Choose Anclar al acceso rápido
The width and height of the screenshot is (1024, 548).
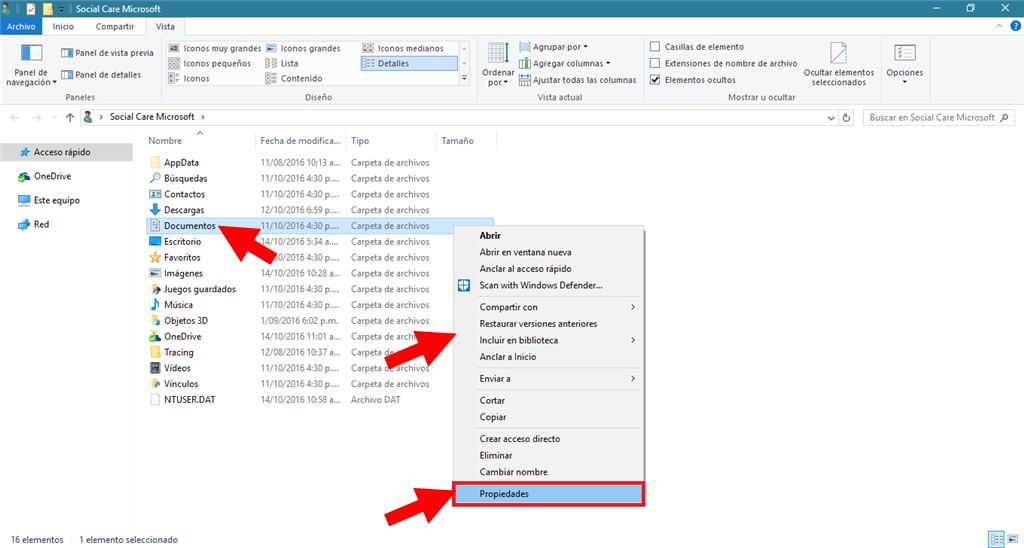(x=549, y=268)
